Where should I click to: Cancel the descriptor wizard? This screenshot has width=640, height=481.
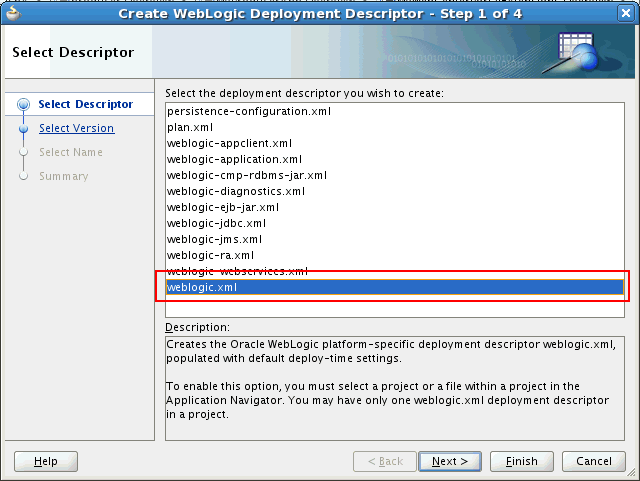(593, 461)
